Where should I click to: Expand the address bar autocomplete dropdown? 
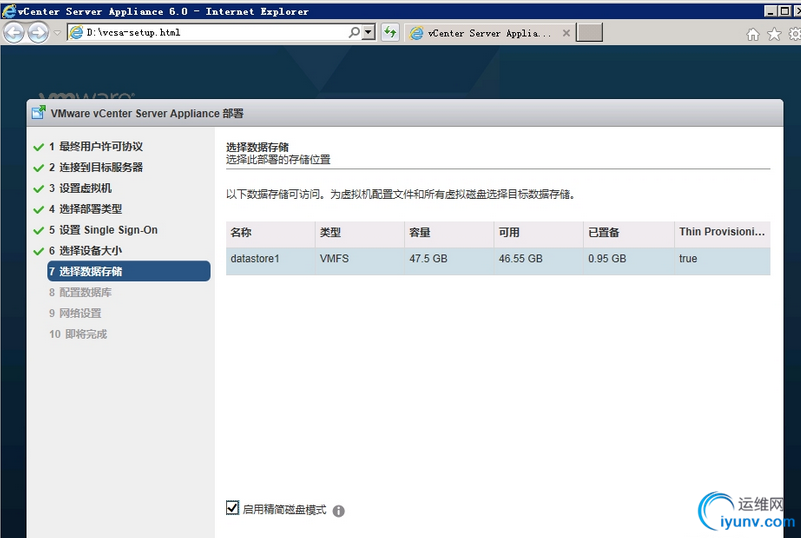tap(368, 33)
